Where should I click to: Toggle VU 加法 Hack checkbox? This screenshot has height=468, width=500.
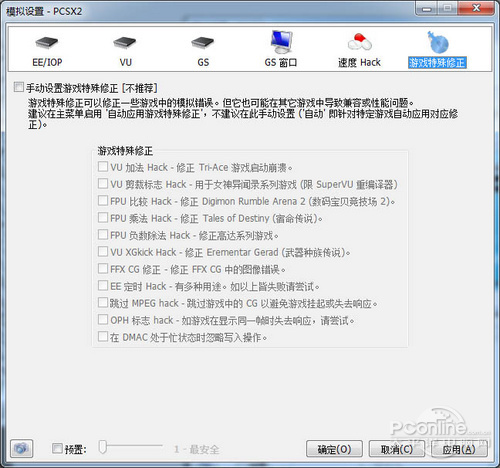pyautogui.click(x=103, y=166)
